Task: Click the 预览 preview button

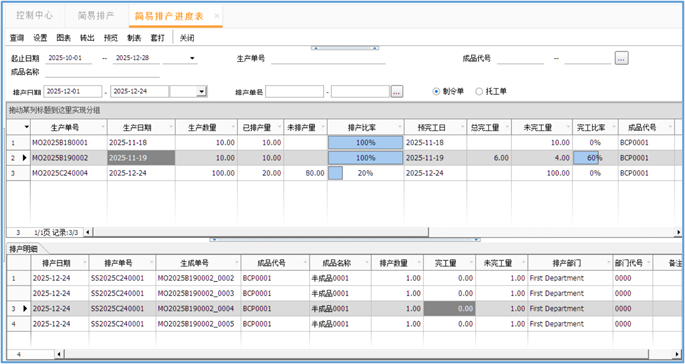Action: 111,38
